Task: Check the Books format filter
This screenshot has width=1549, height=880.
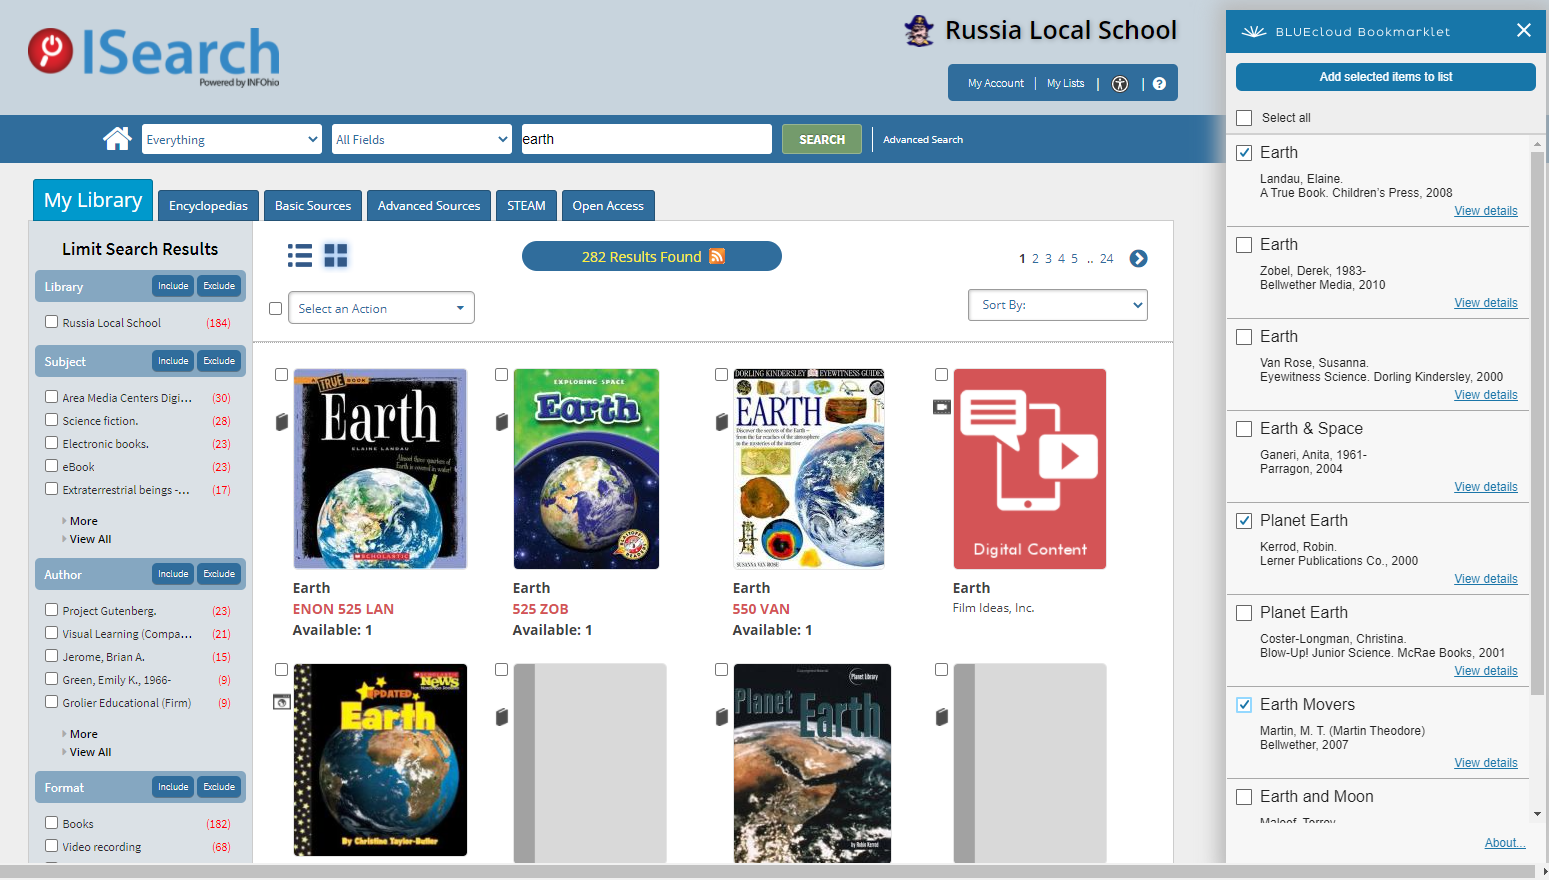Action: point(51,823)
